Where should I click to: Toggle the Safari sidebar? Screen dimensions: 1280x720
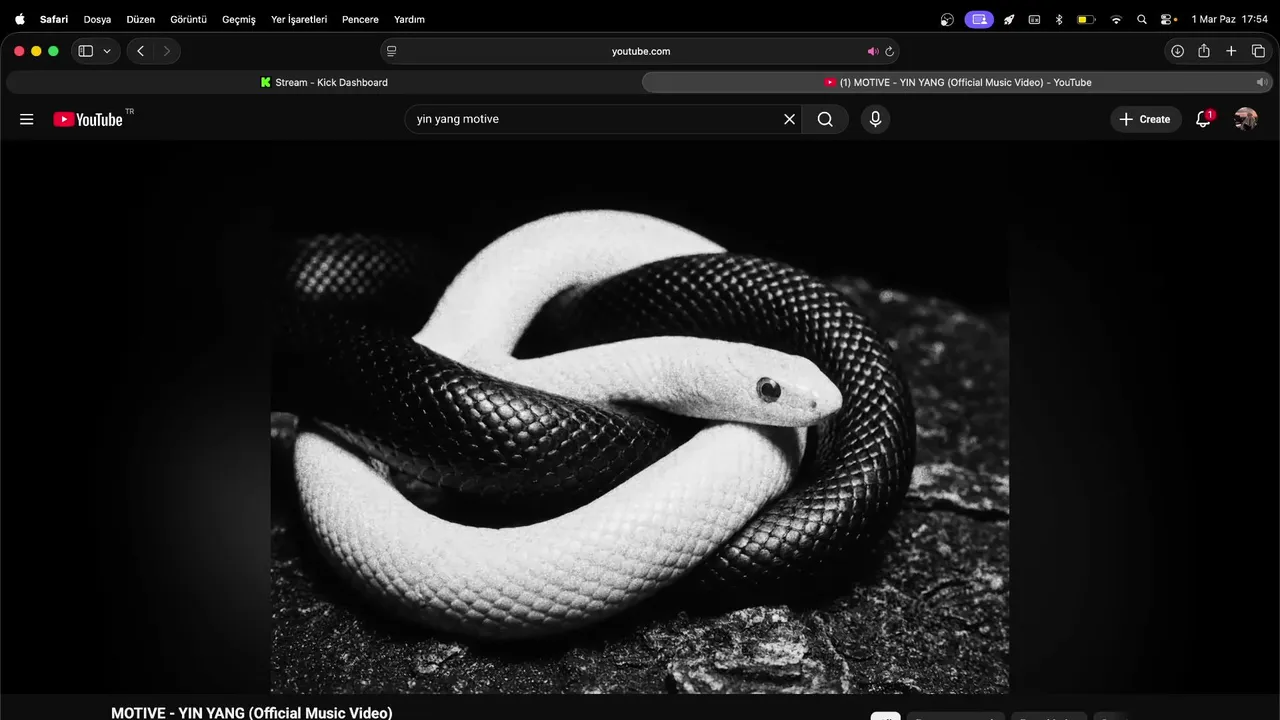[86, 51]
